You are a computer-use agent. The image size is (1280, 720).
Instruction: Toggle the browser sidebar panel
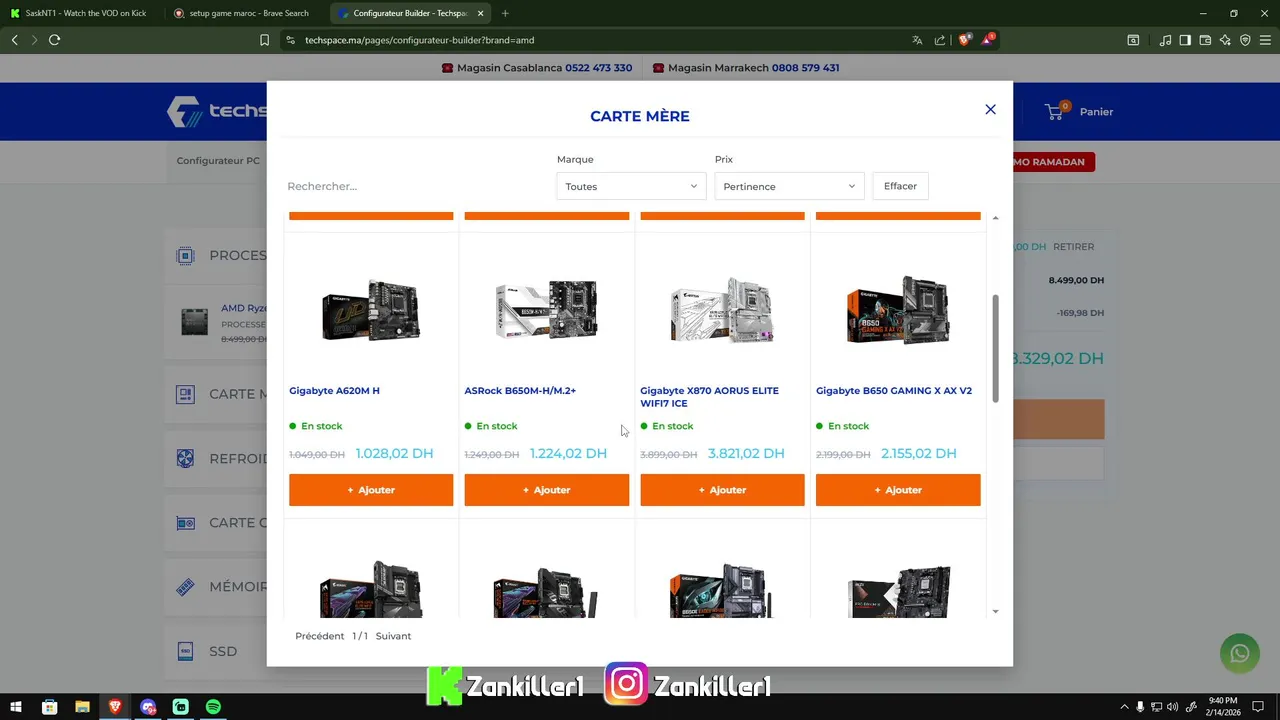[1185, 40]
